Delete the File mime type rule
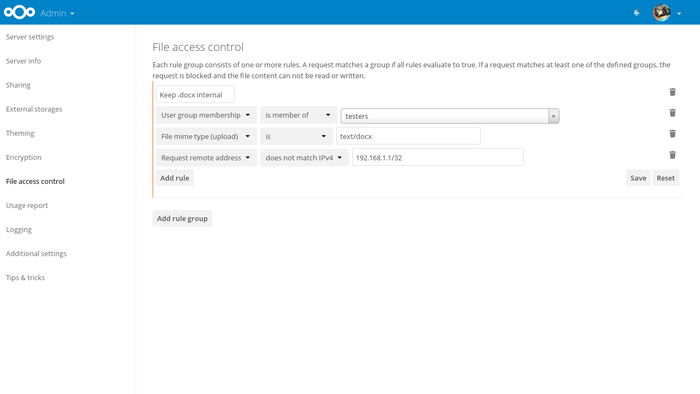Screen dimensions: 700x394 coord(672,133)
